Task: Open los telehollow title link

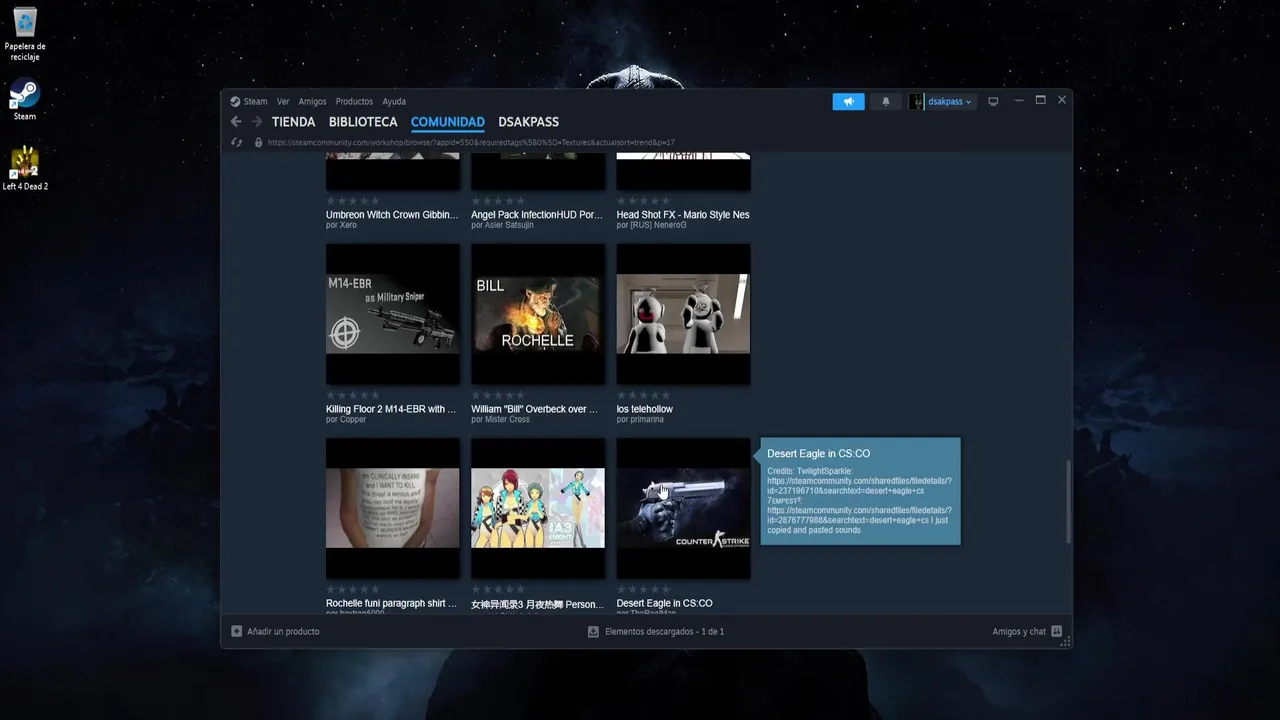Action: [x=644, y=409]
